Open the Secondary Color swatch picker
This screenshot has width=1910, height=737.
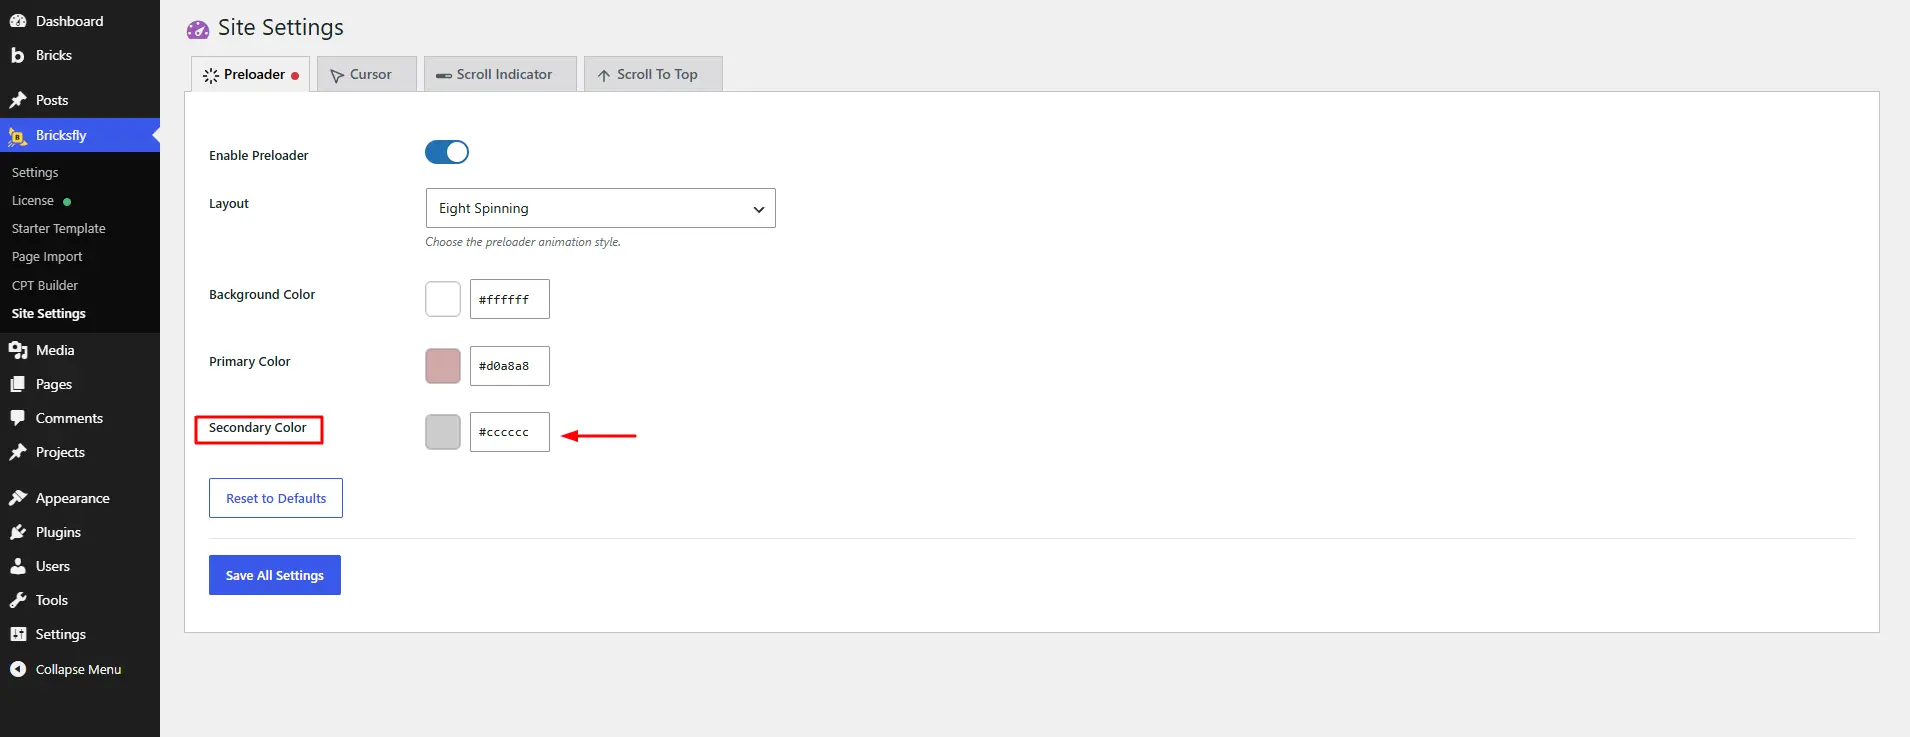point(443,432)
